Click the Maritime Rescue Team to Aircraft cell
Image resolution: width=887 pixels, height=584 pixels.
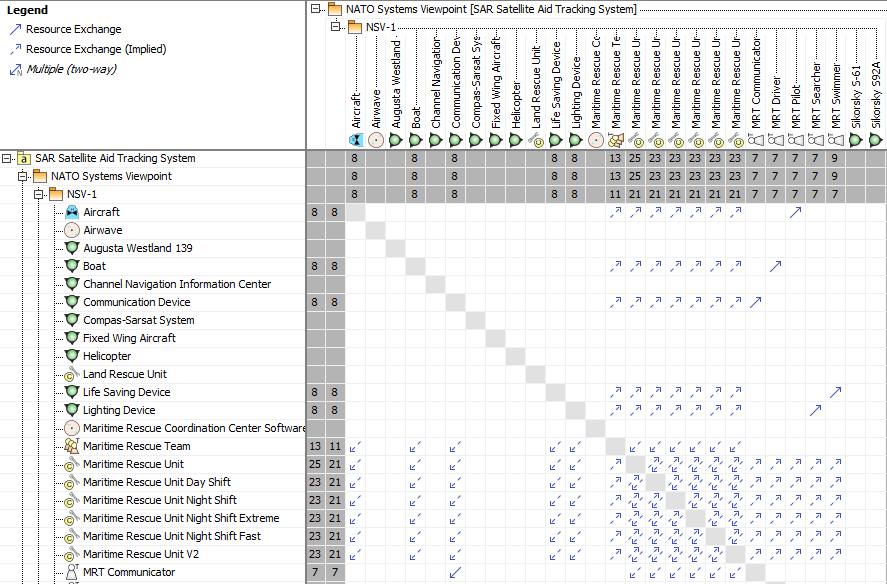[x=355, y=446]
